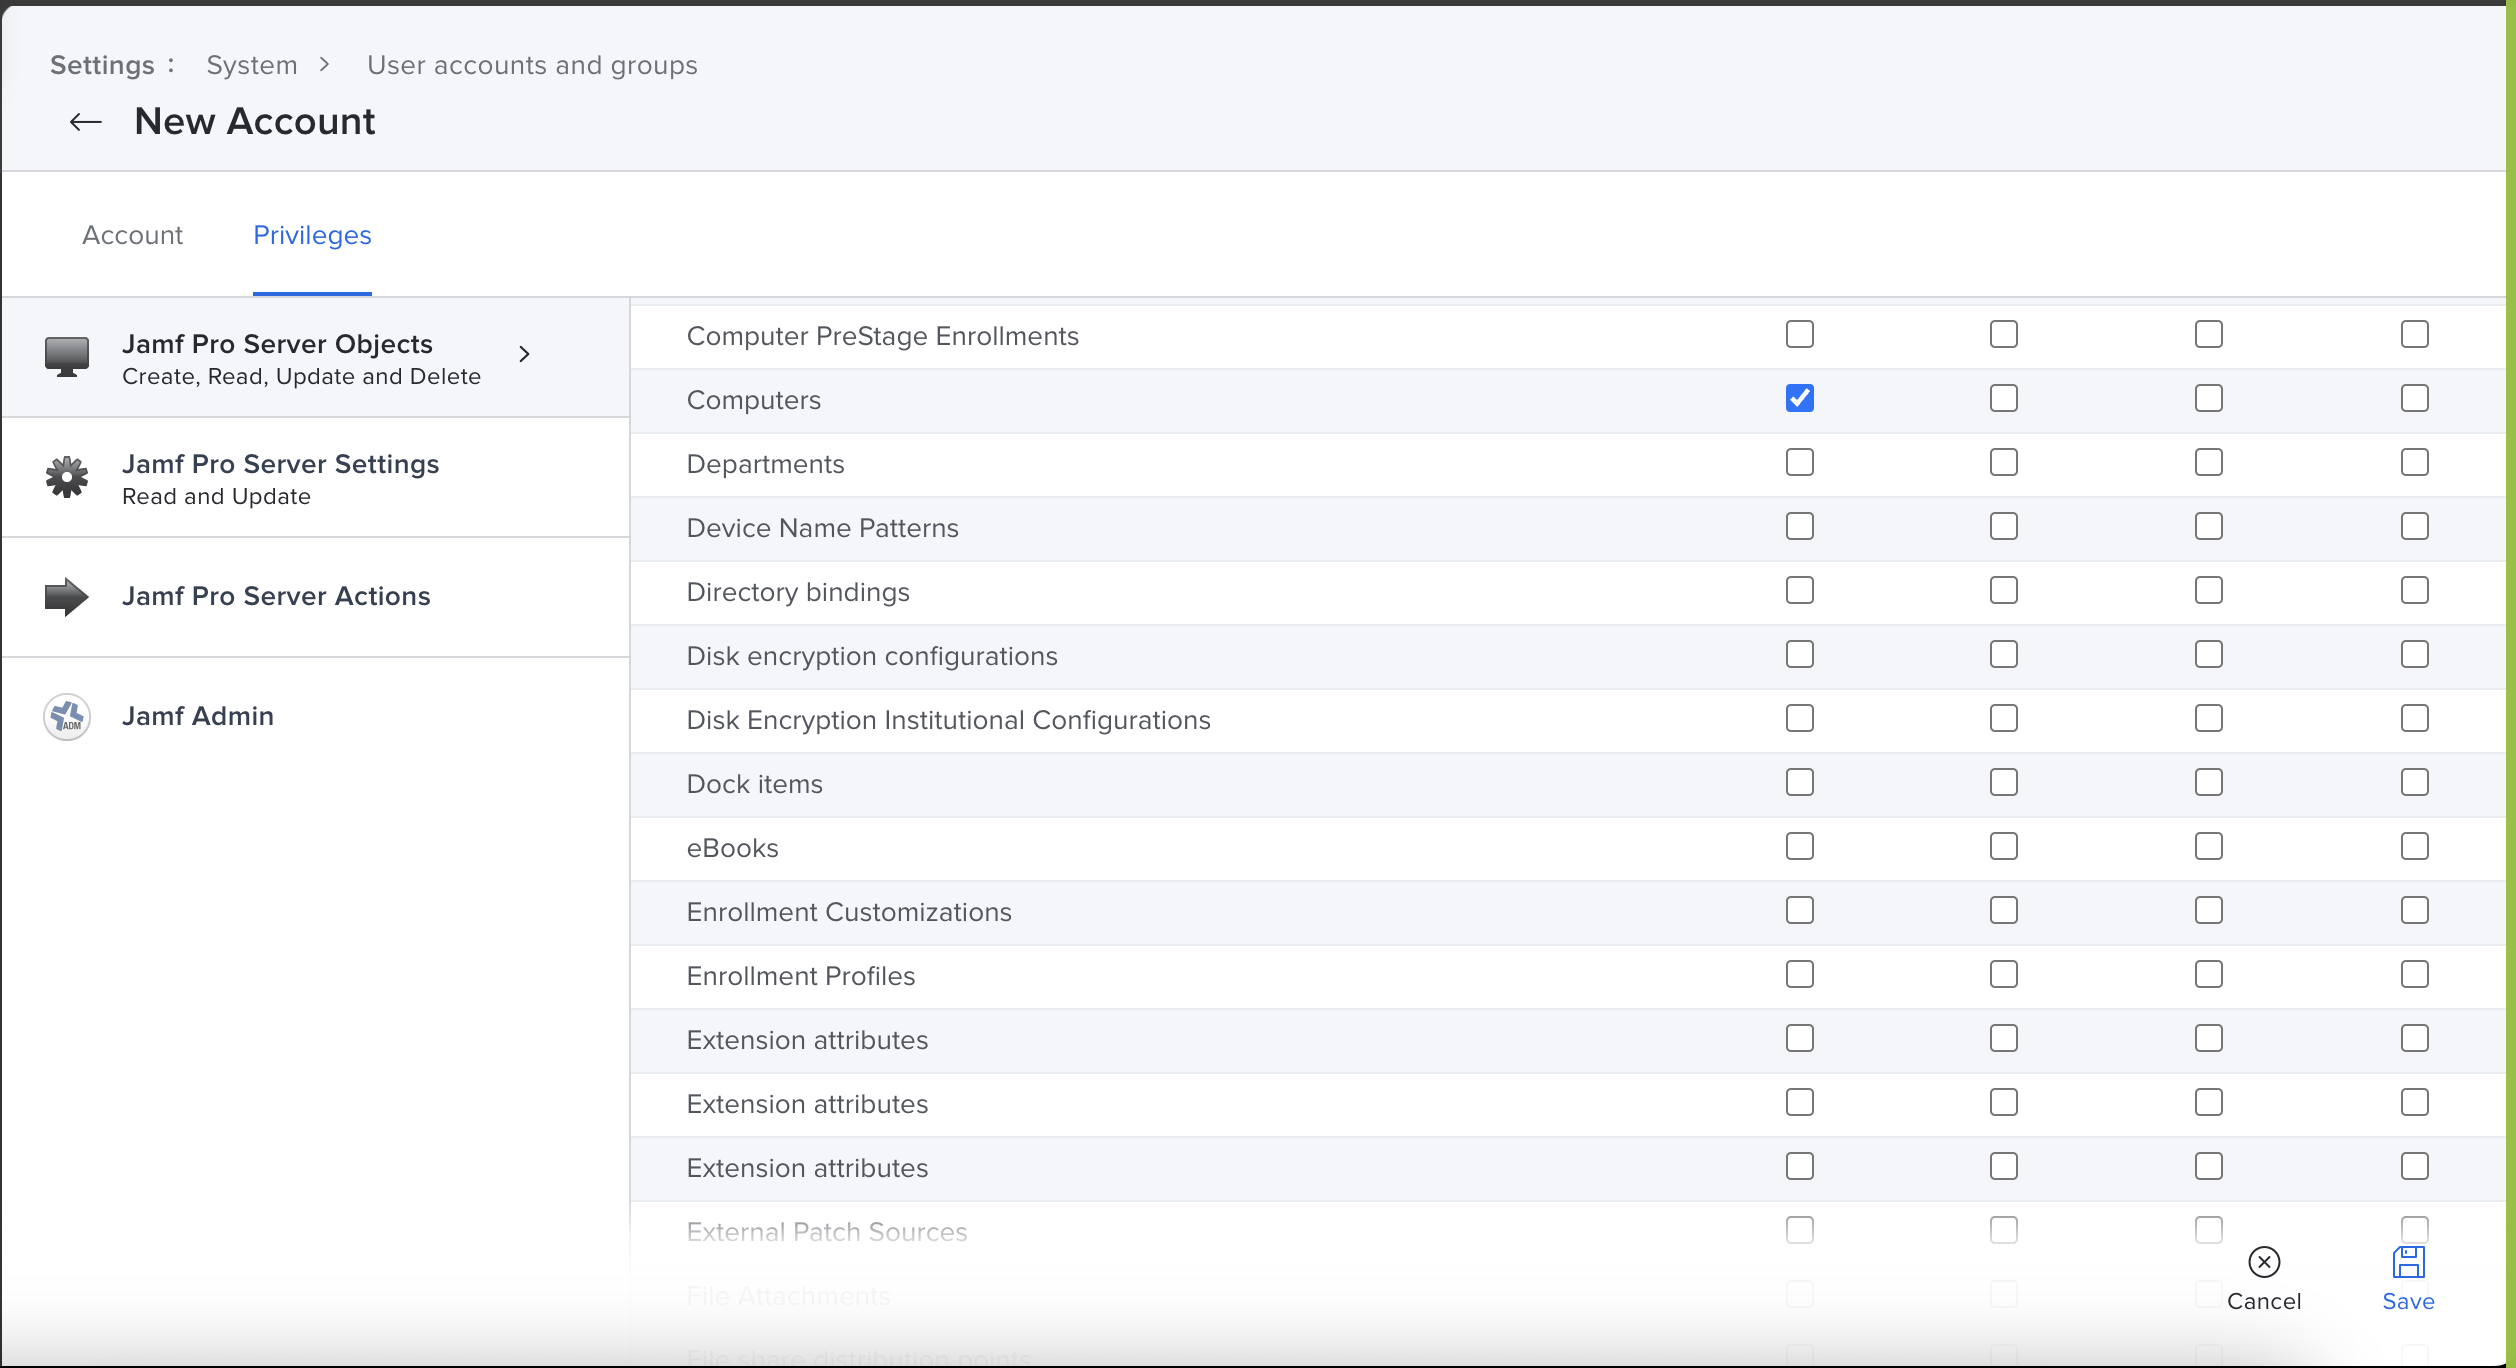Click the gear icon for Server Settings

(x=67, y=477)
